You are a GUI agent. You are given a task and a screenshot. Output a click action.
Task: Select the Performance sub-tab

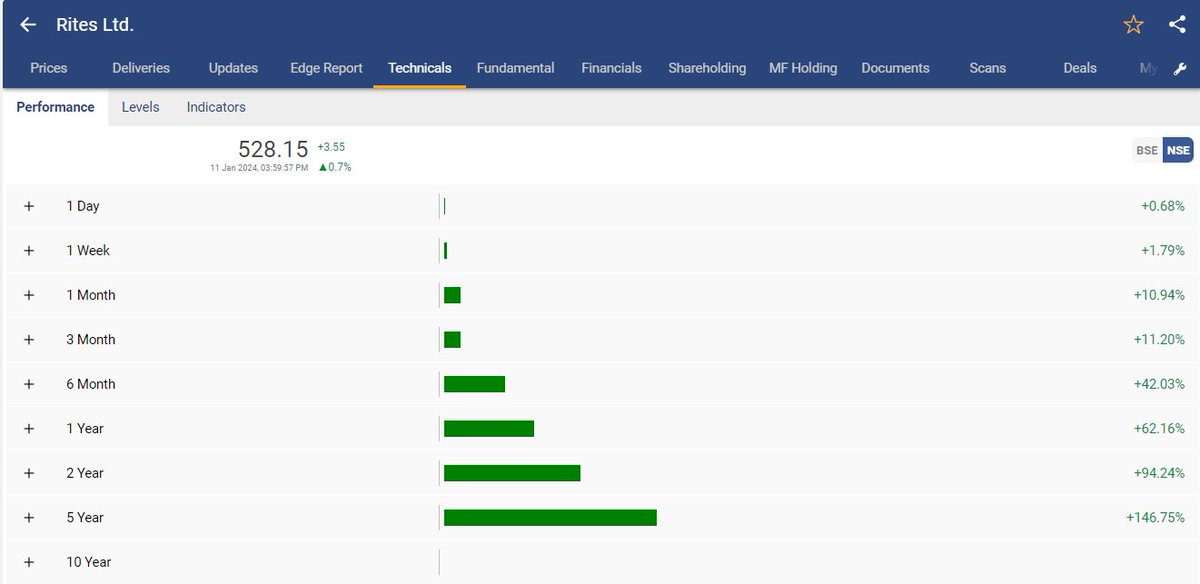tap(55, 107)
